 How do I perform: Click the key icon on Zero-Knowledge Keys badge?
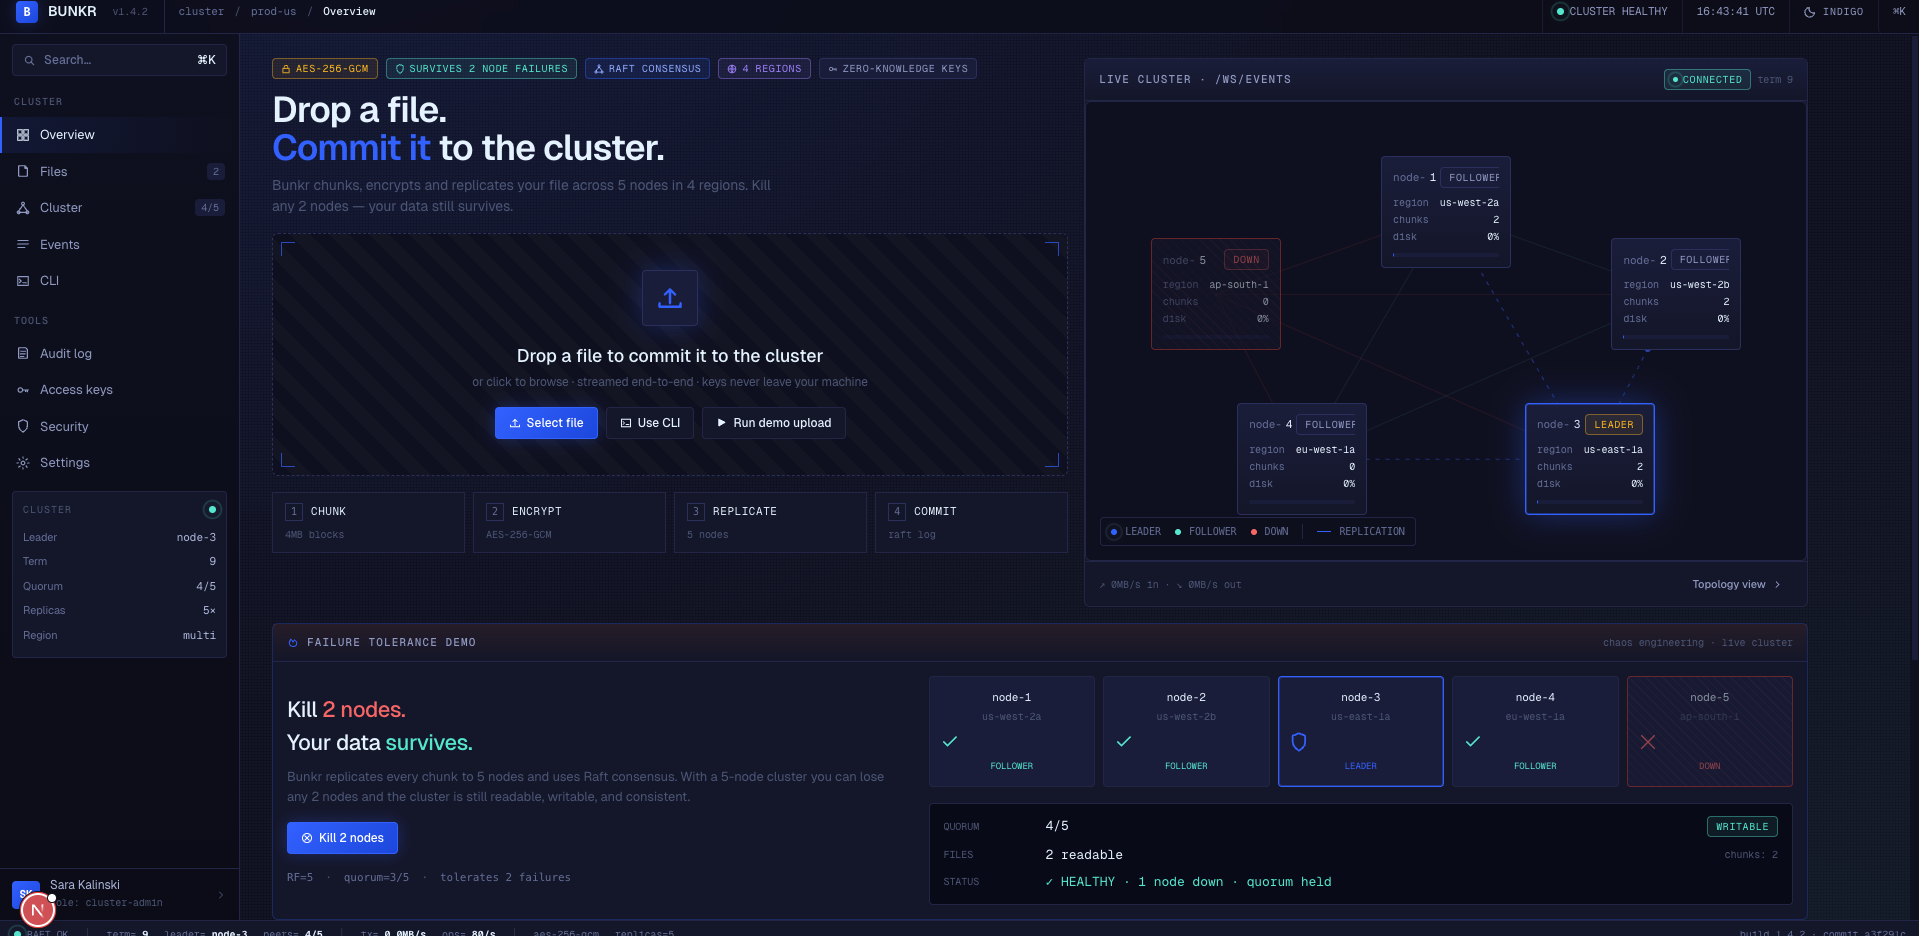pyautogui.click(x=833, y=69)
